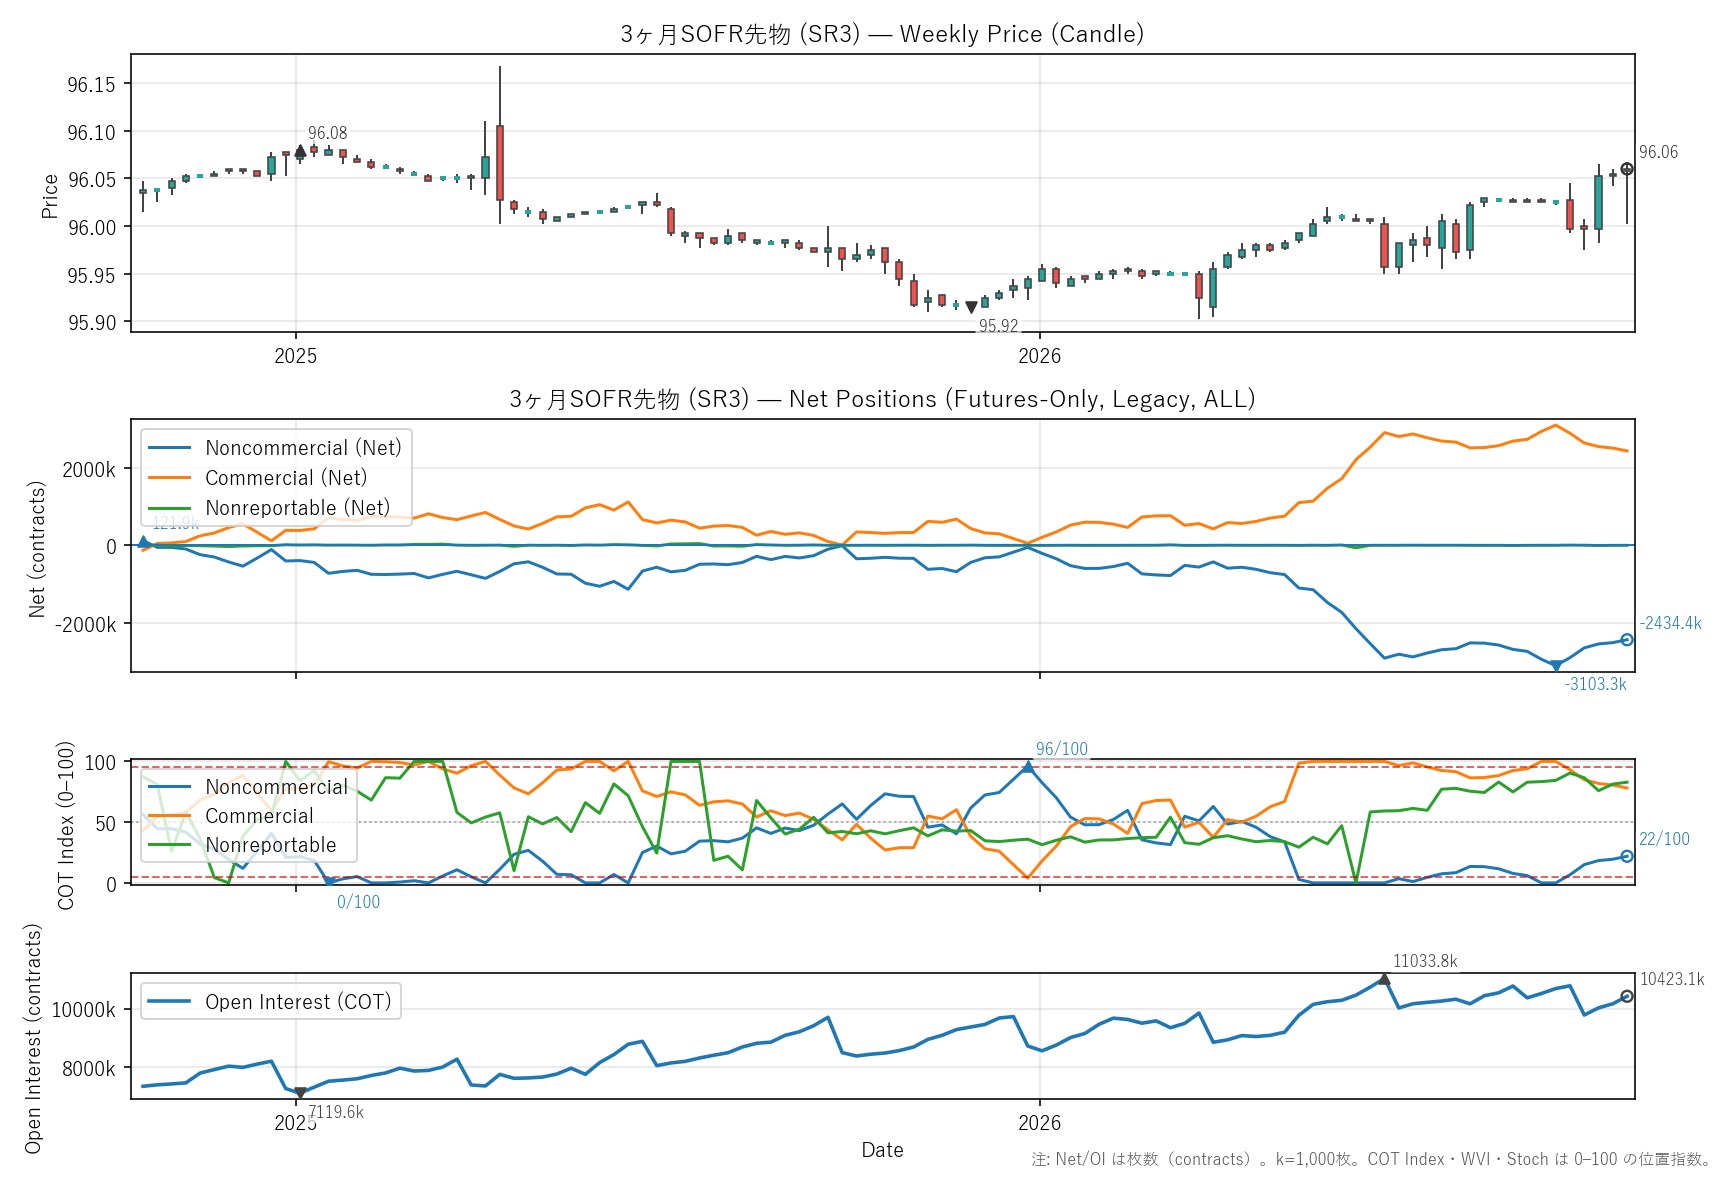Click the 11033.8k open interest peak label
1728x1180 pixels.
(x=1425, y=961)
